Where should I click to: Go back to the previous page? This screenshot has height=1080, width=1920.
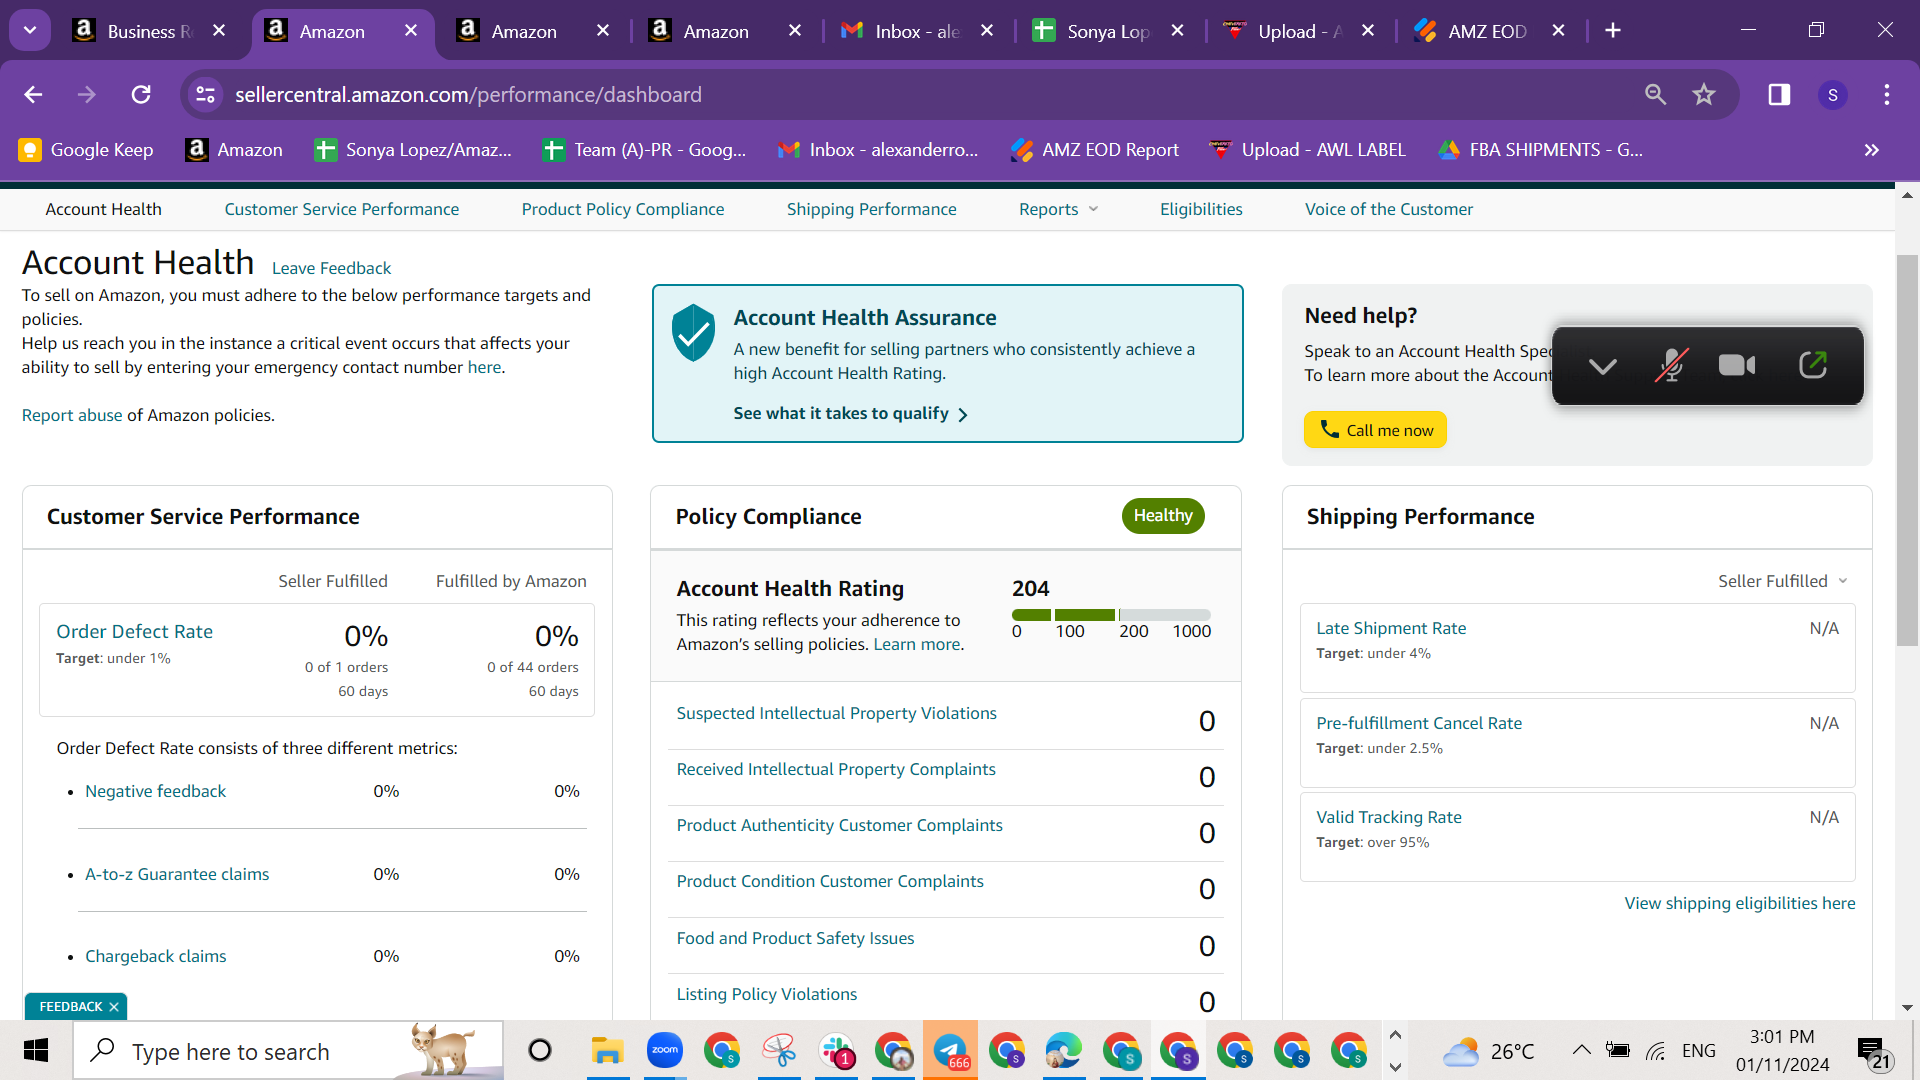(x=33, y=94)
